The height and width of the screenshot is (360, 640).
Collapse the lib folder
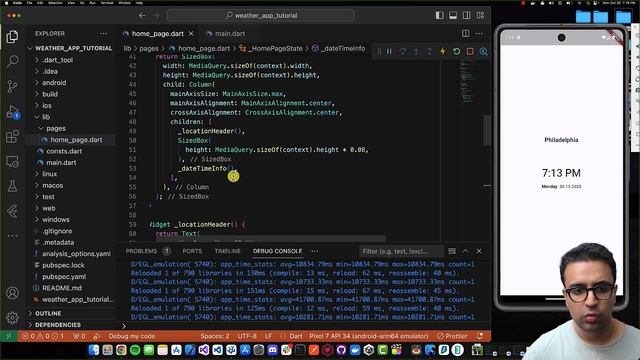pyautogui.click(x=71, y=117)
